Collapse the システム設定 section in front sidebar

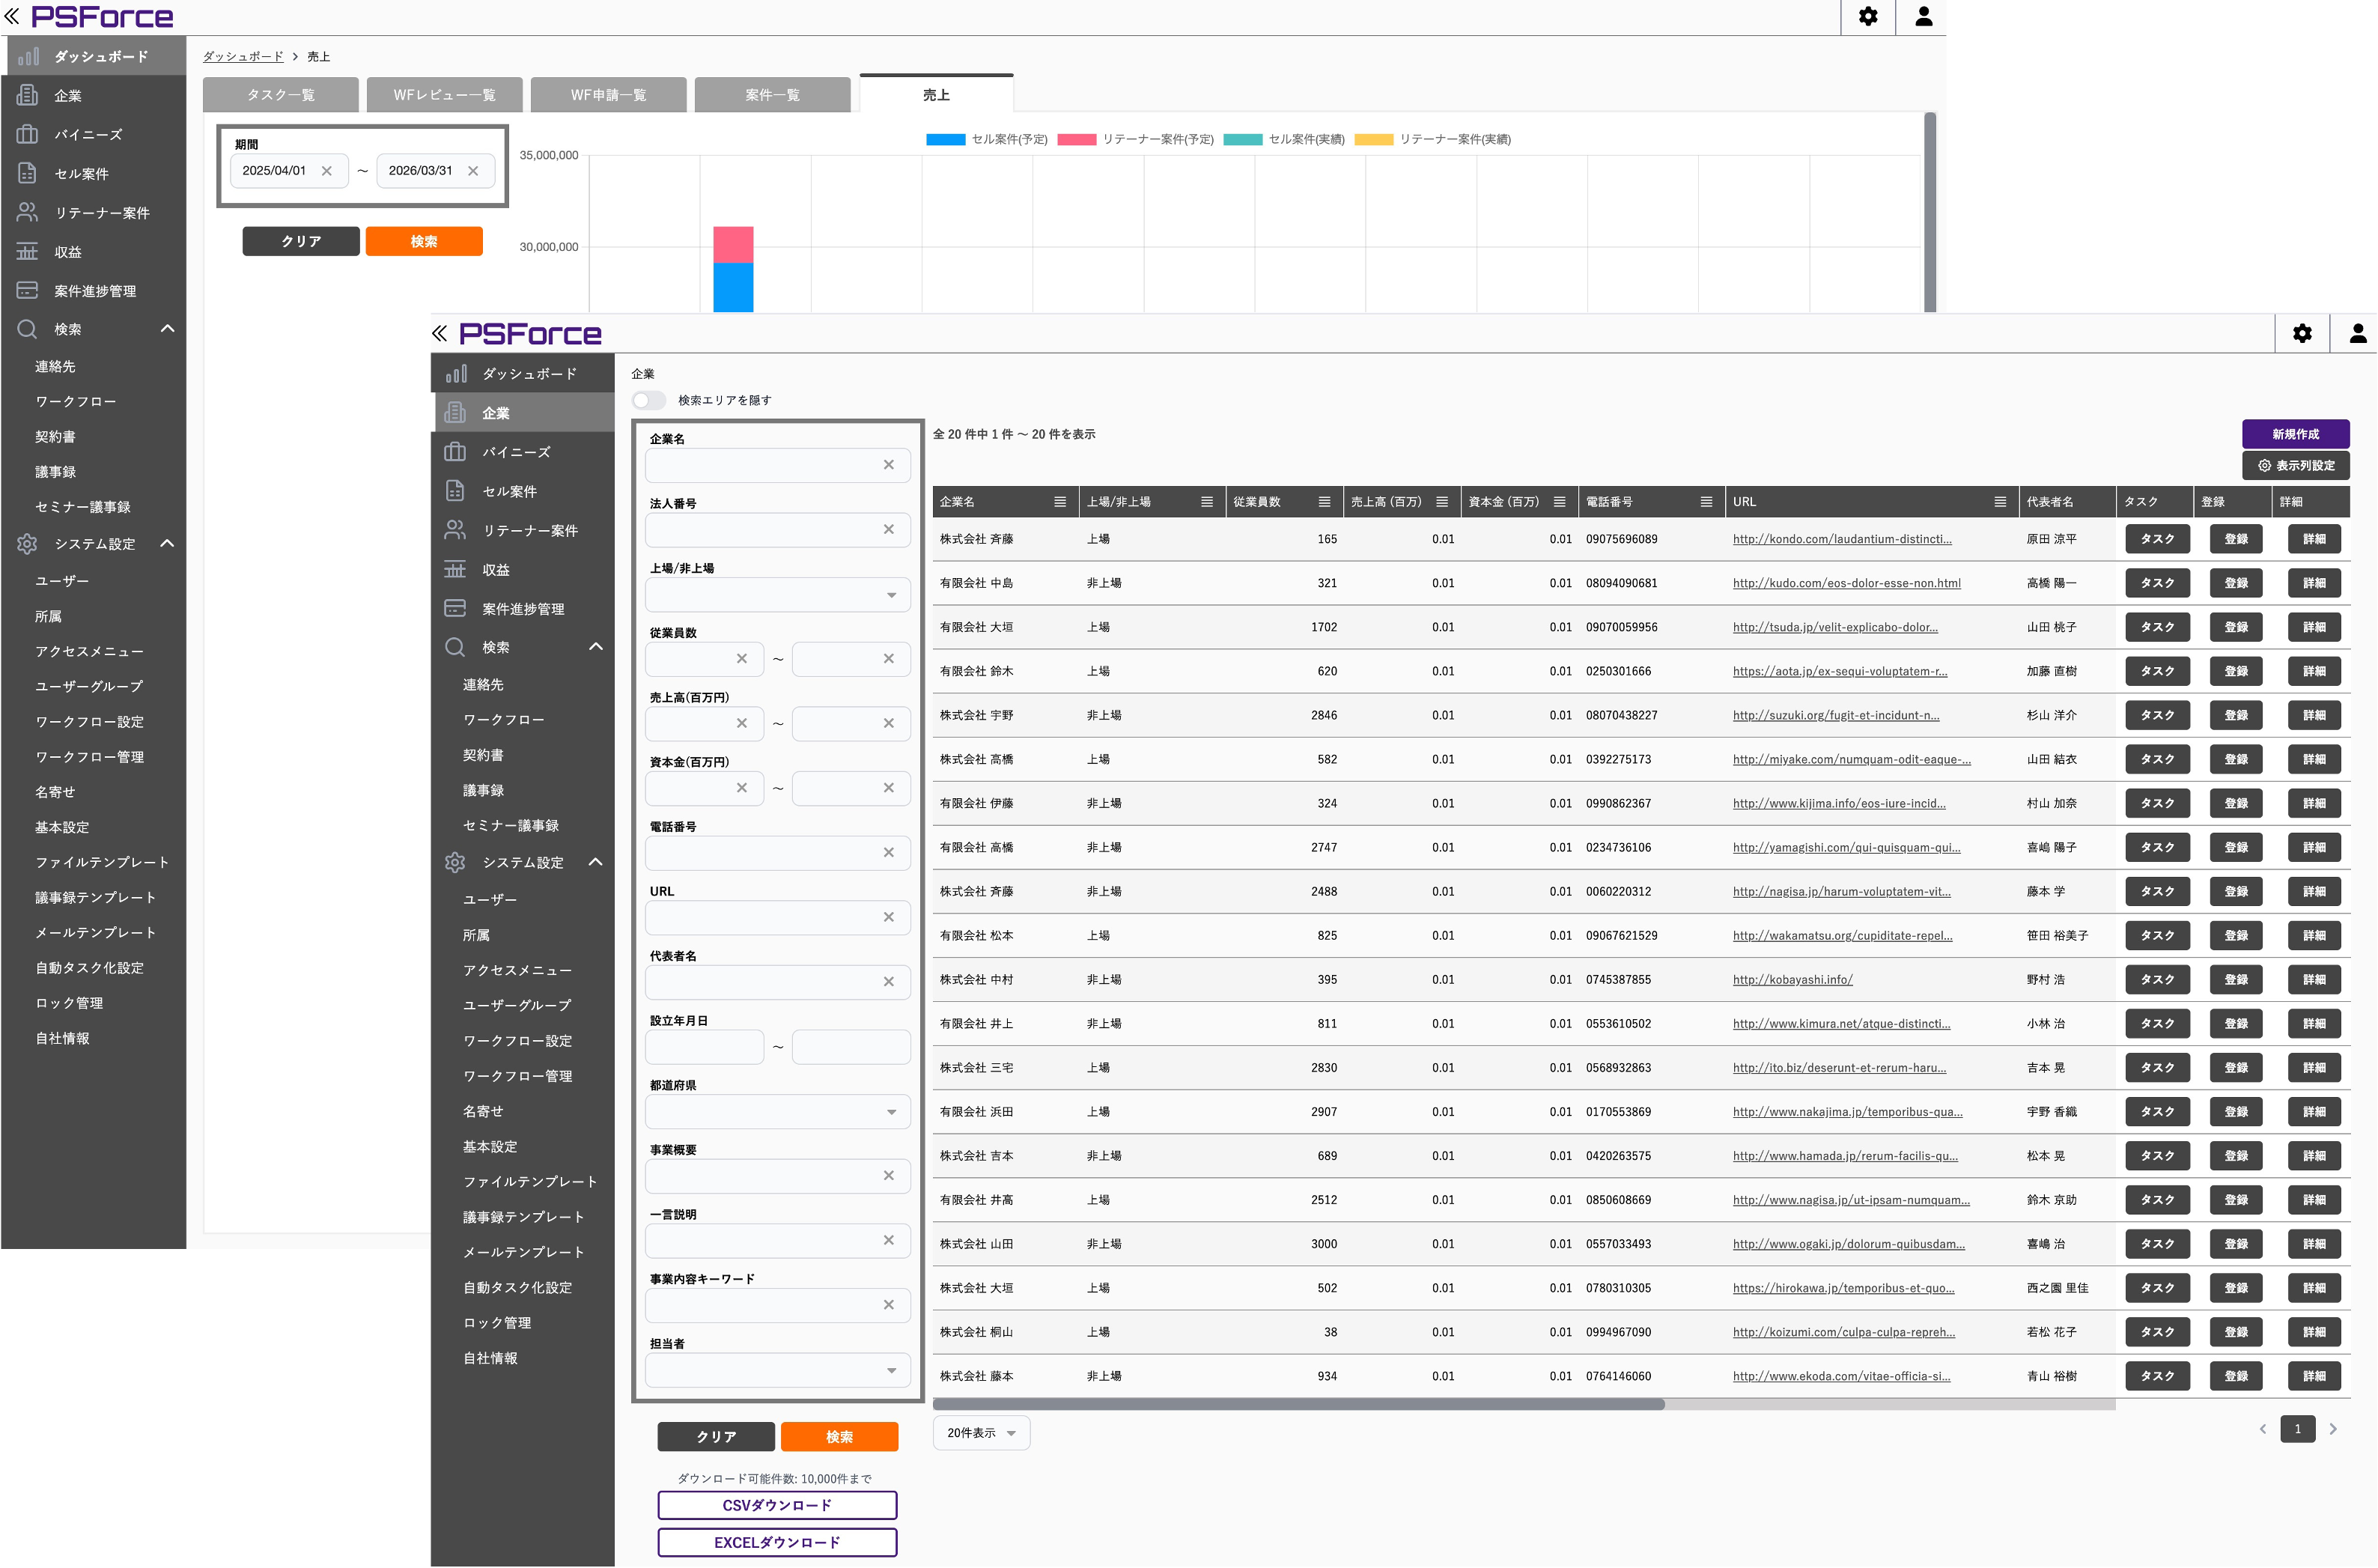[x=596, y=862]
